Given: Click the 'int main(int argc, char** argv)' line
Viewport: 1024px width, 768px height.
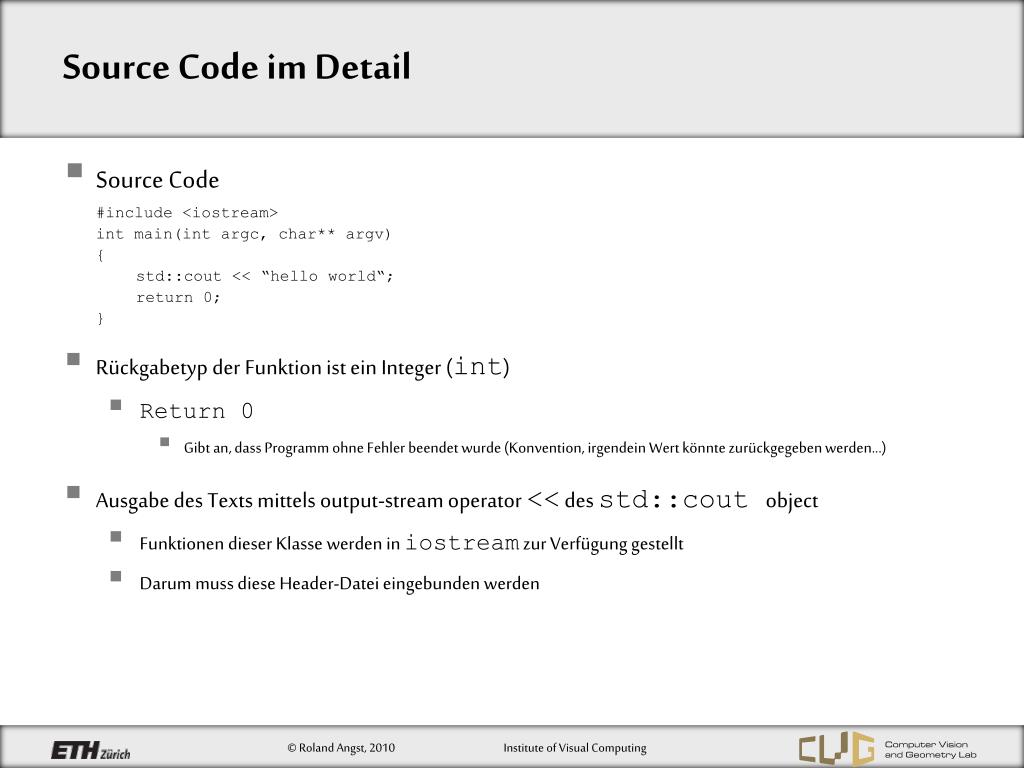Looking at the screenshot, I should (x=243, y=234).
